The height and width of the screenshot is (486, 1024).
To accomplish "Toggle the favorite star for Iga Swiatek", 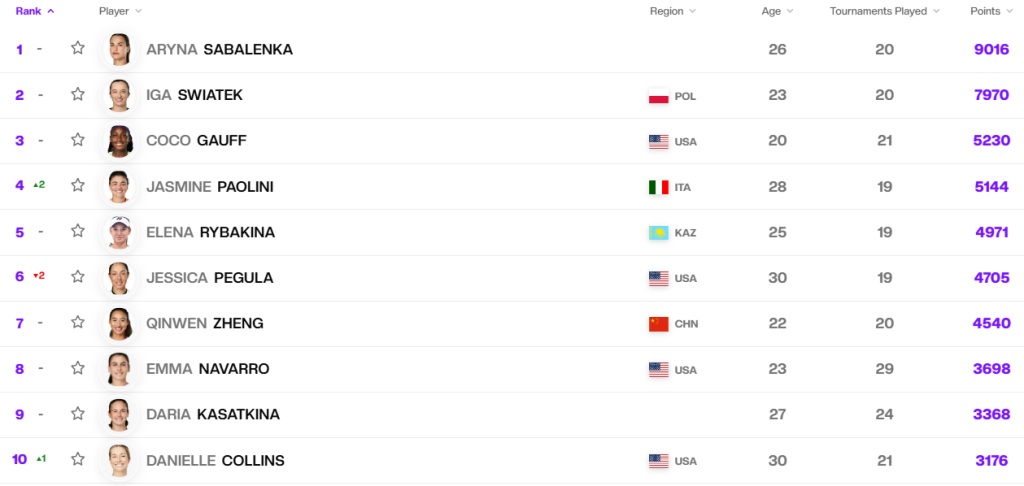I will tap(78, 94).
